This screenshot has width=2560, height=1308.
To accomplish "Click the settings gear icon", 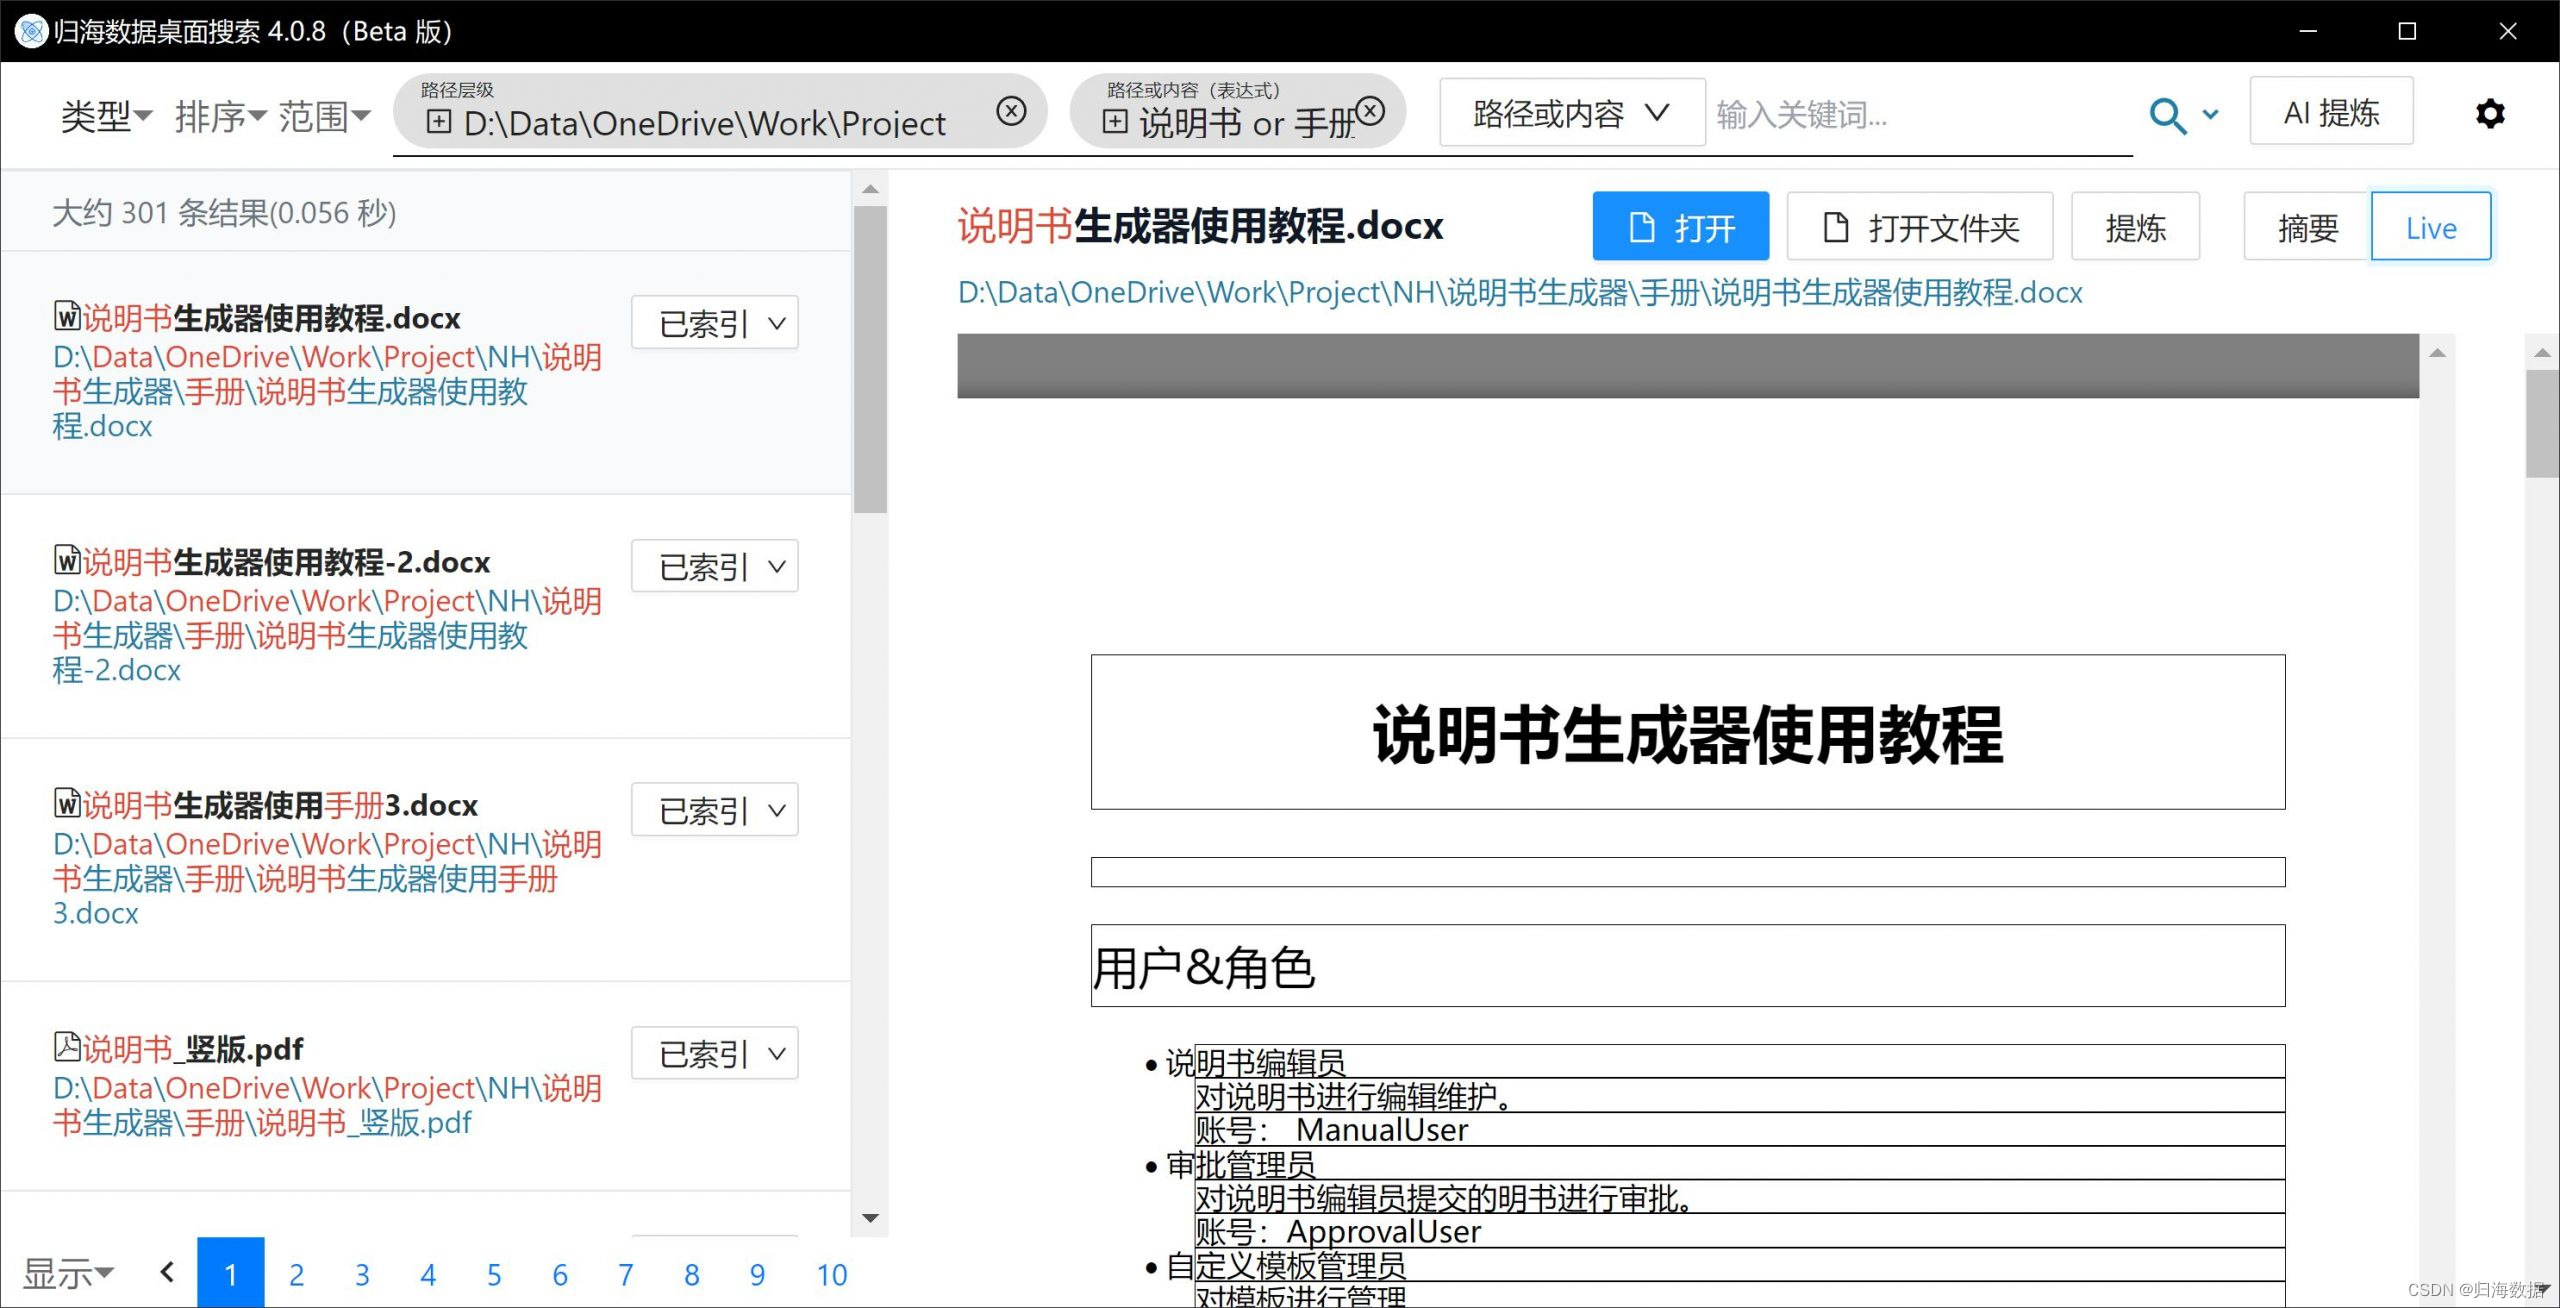I will point(2489,114).
